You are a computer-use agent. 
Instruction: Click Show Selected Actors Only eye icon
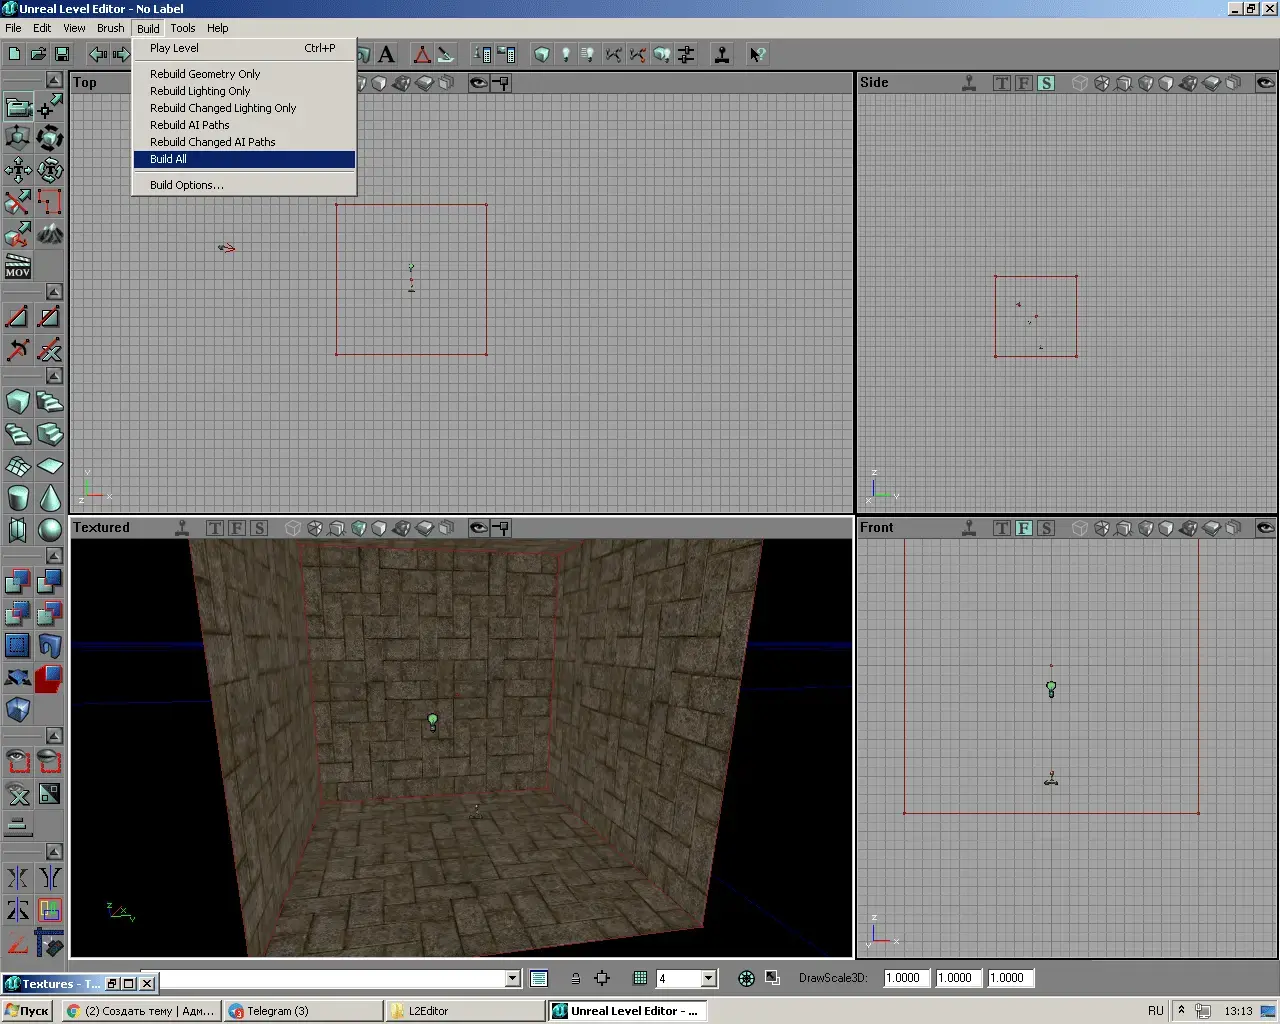point(18,762)
